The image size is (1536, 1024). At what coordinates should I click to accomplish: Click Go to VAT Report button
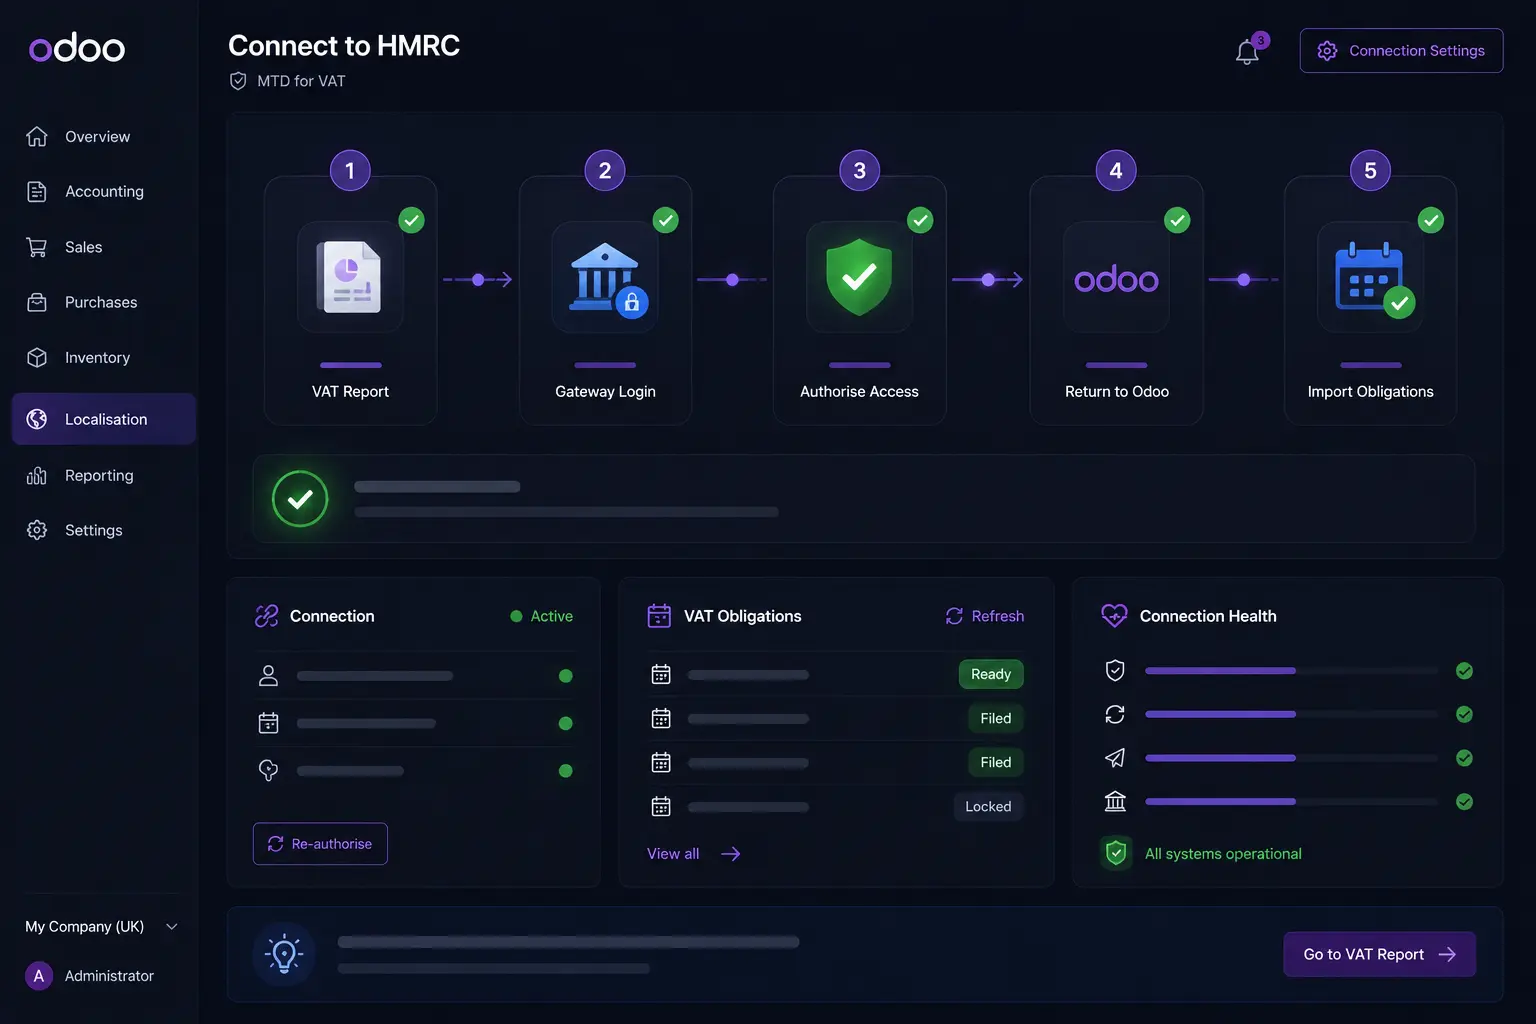[x=1379, y=955]
